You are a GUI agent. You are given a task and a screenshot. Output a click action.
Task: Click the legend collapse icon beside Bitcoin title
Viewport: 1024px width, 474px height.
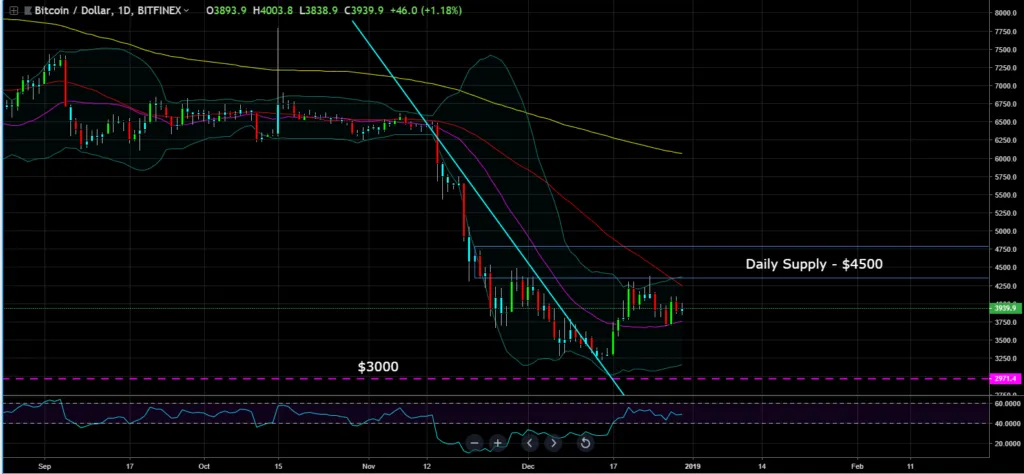[12, 10]
